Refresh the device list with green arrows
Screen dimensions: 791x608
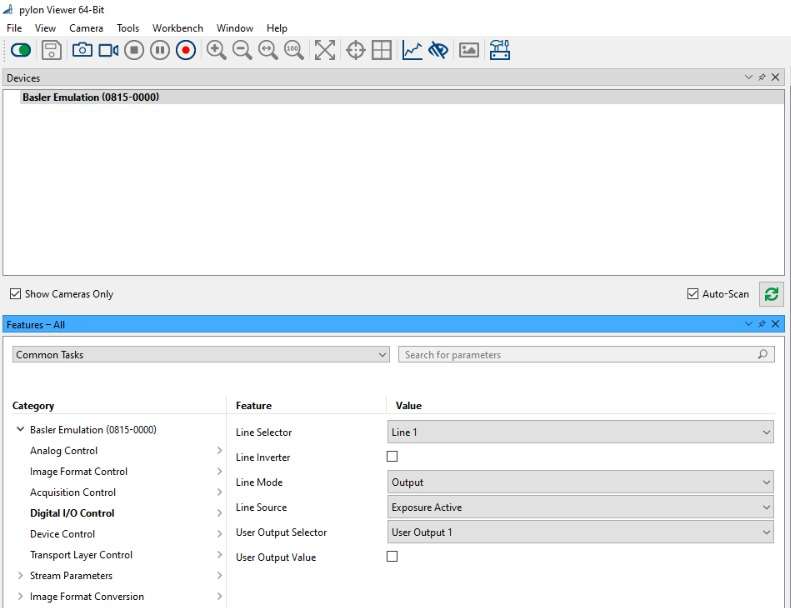click(x=771, y=294)
